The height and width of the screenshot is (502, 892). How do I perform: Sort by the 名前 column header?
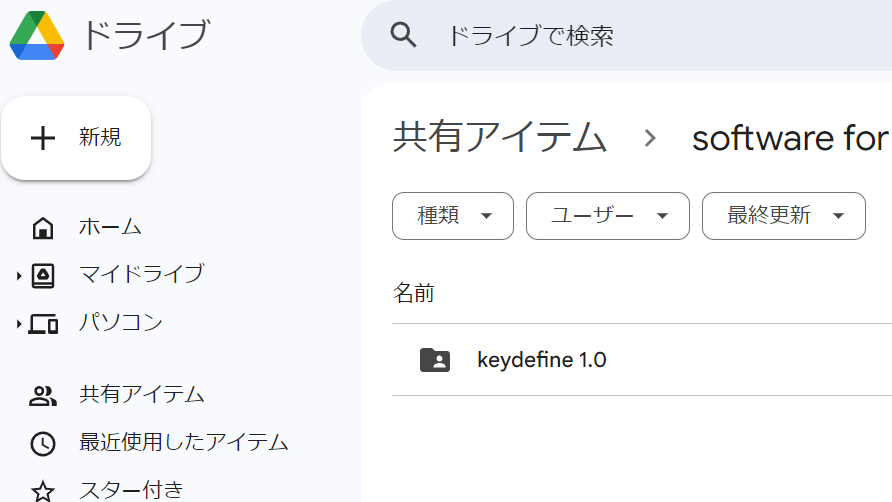click(x=414, y=294)
